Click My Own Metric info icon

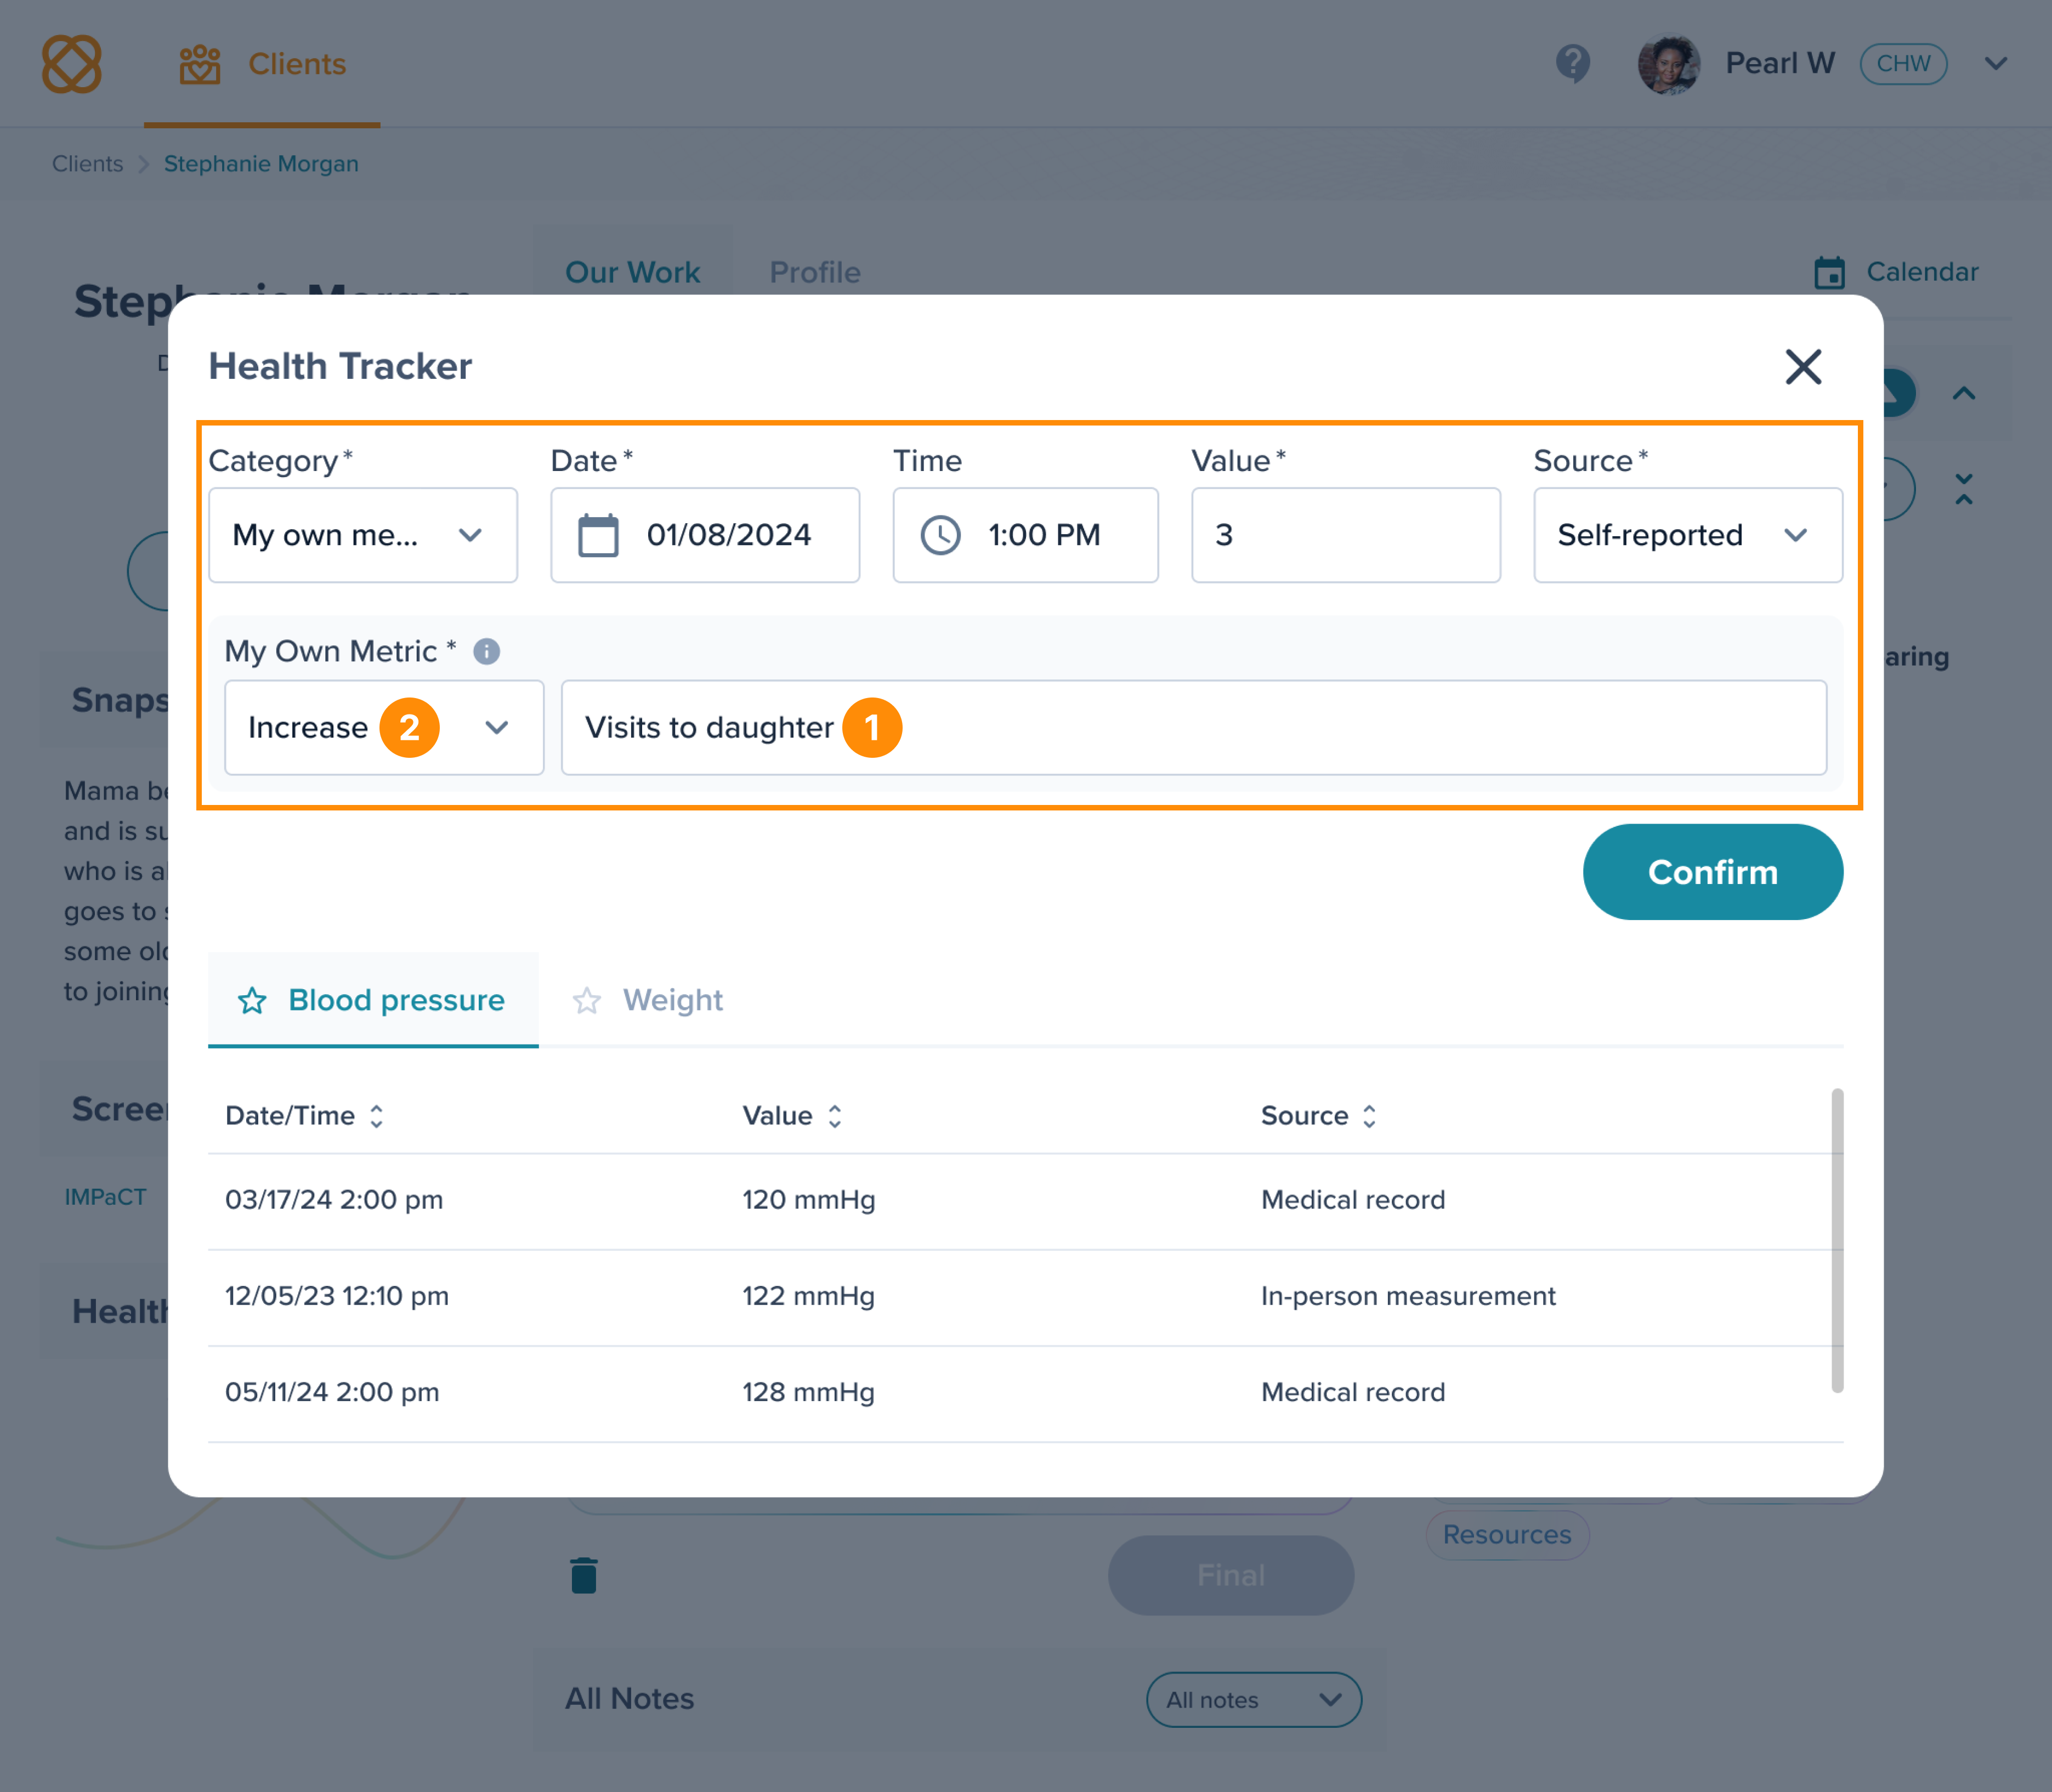tap(486, 652)
